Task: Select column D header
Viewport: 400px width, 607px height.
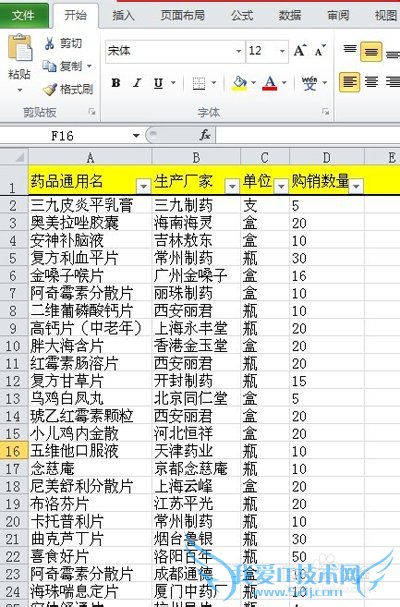Action: click(326, 158)
